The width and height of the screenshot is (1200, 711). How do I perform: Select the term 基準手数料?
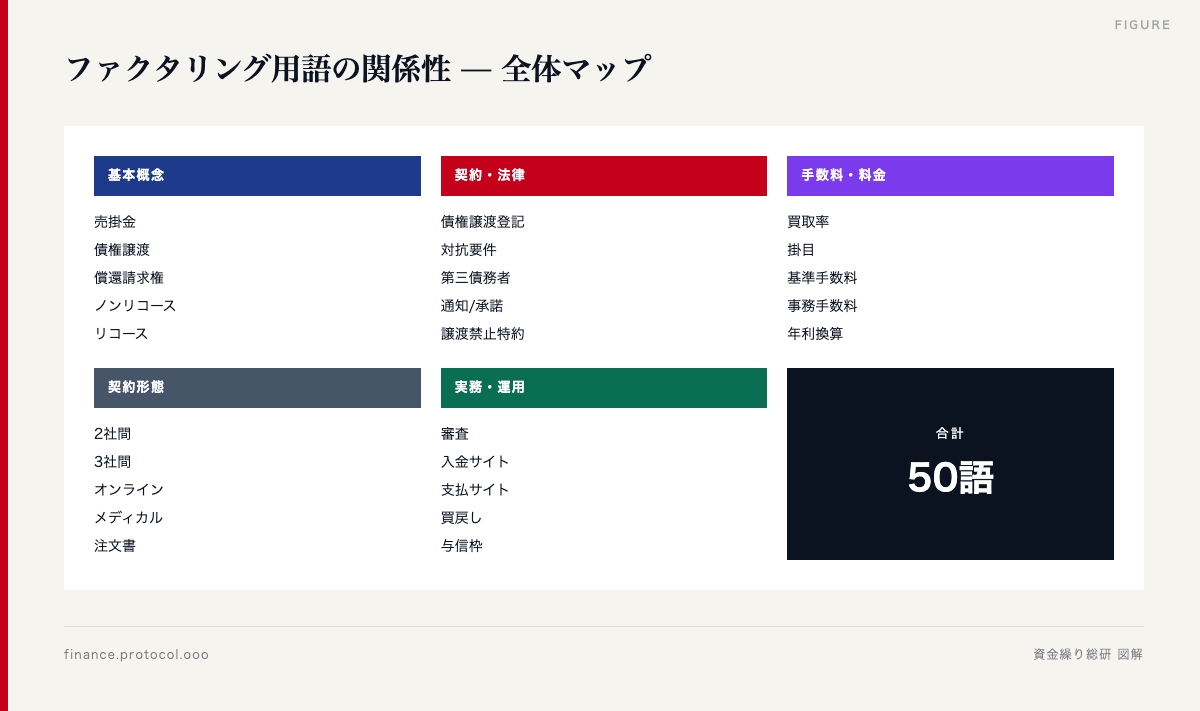[x=822, y=278]
